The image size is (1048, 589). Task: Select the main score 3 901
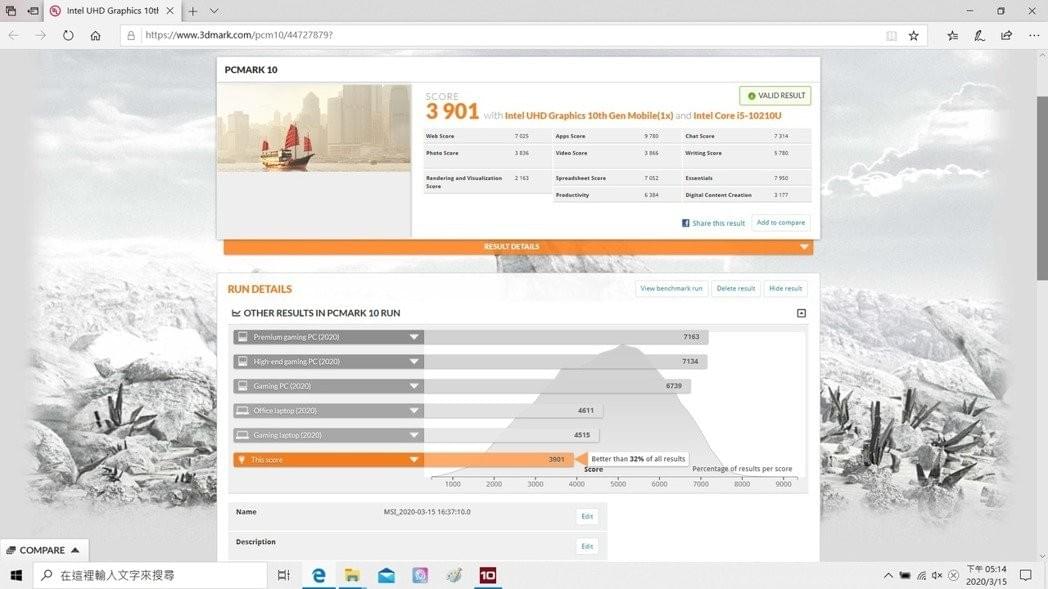[x=452, y=112]
